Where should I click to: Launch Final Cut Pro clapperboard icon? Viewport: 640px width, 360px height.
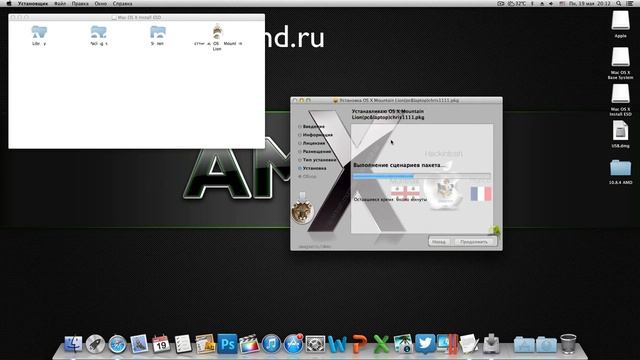click(249, 344)
